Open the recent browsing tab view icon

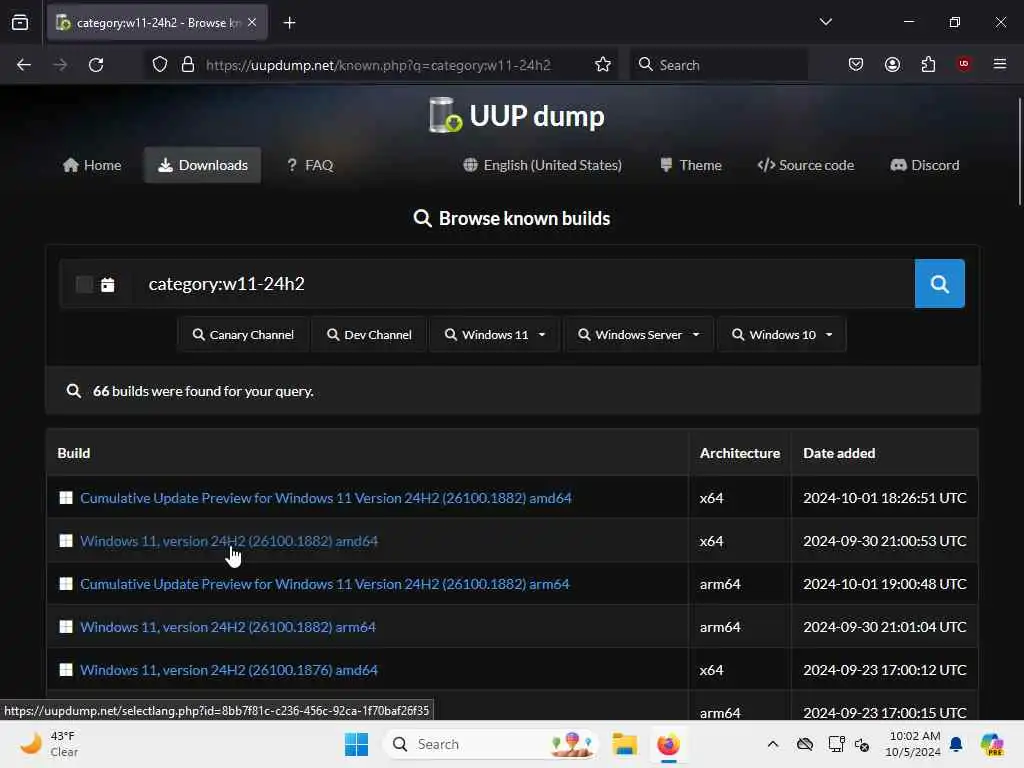tap(20, 23)
